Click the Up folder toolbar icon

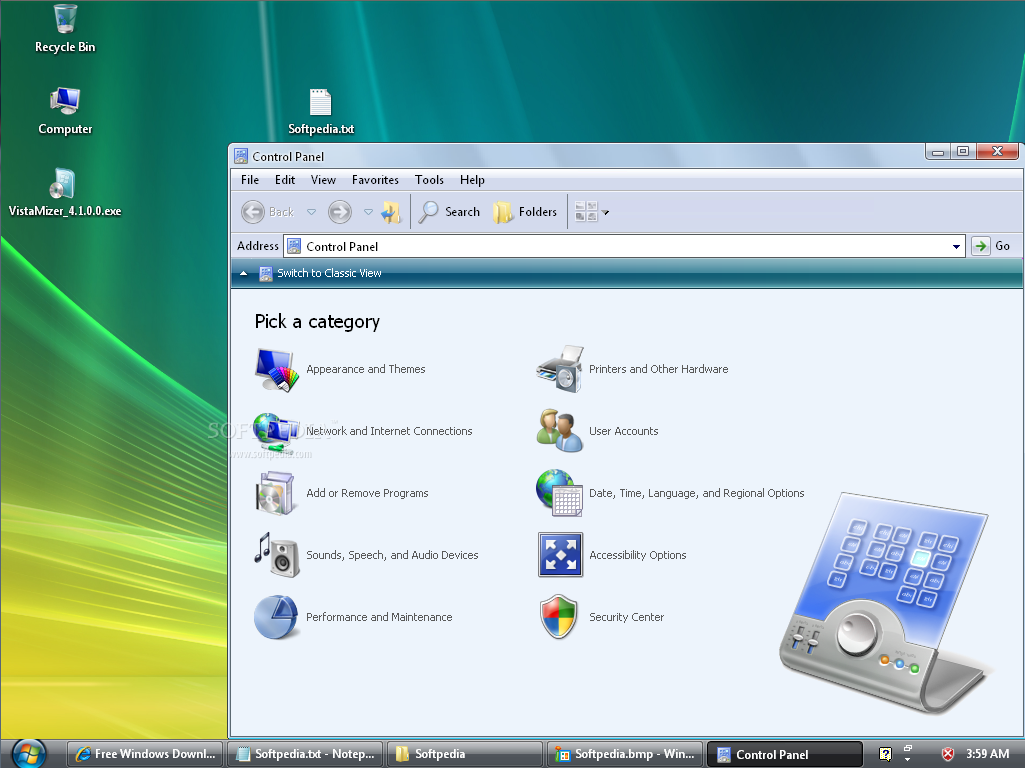[x=391, y=212]
